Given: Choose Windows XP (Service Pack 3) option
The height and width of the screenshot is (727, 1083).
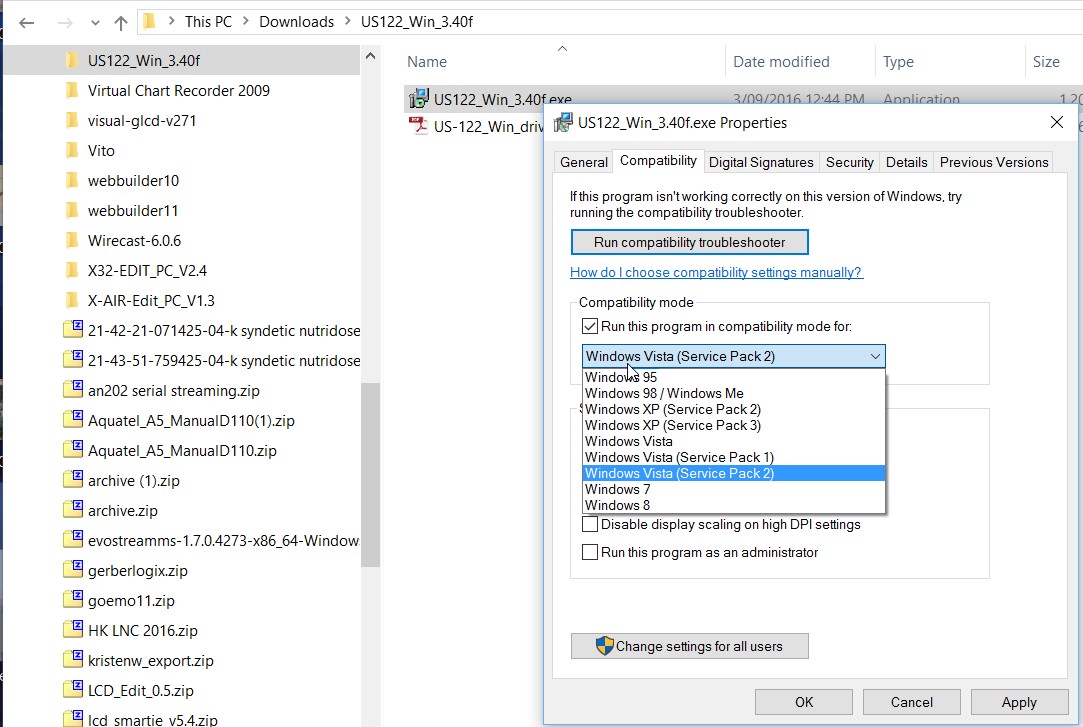Looking at the screenshot, I should coord(734,425).
